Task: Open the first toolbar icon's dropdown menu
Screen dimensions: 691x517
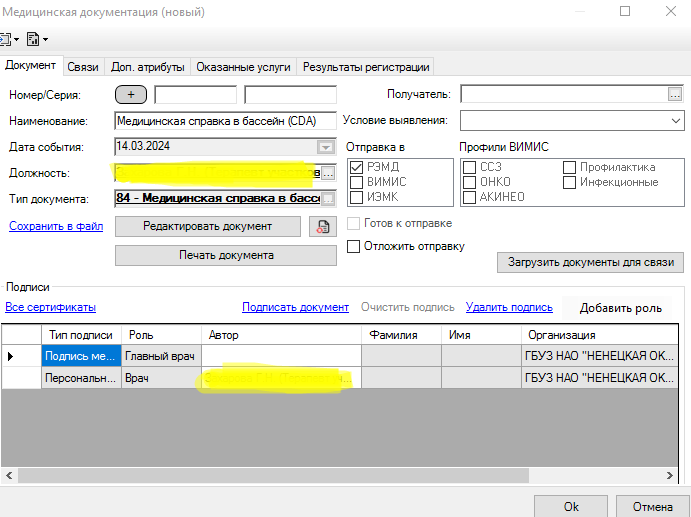Action: pos(16,40)
